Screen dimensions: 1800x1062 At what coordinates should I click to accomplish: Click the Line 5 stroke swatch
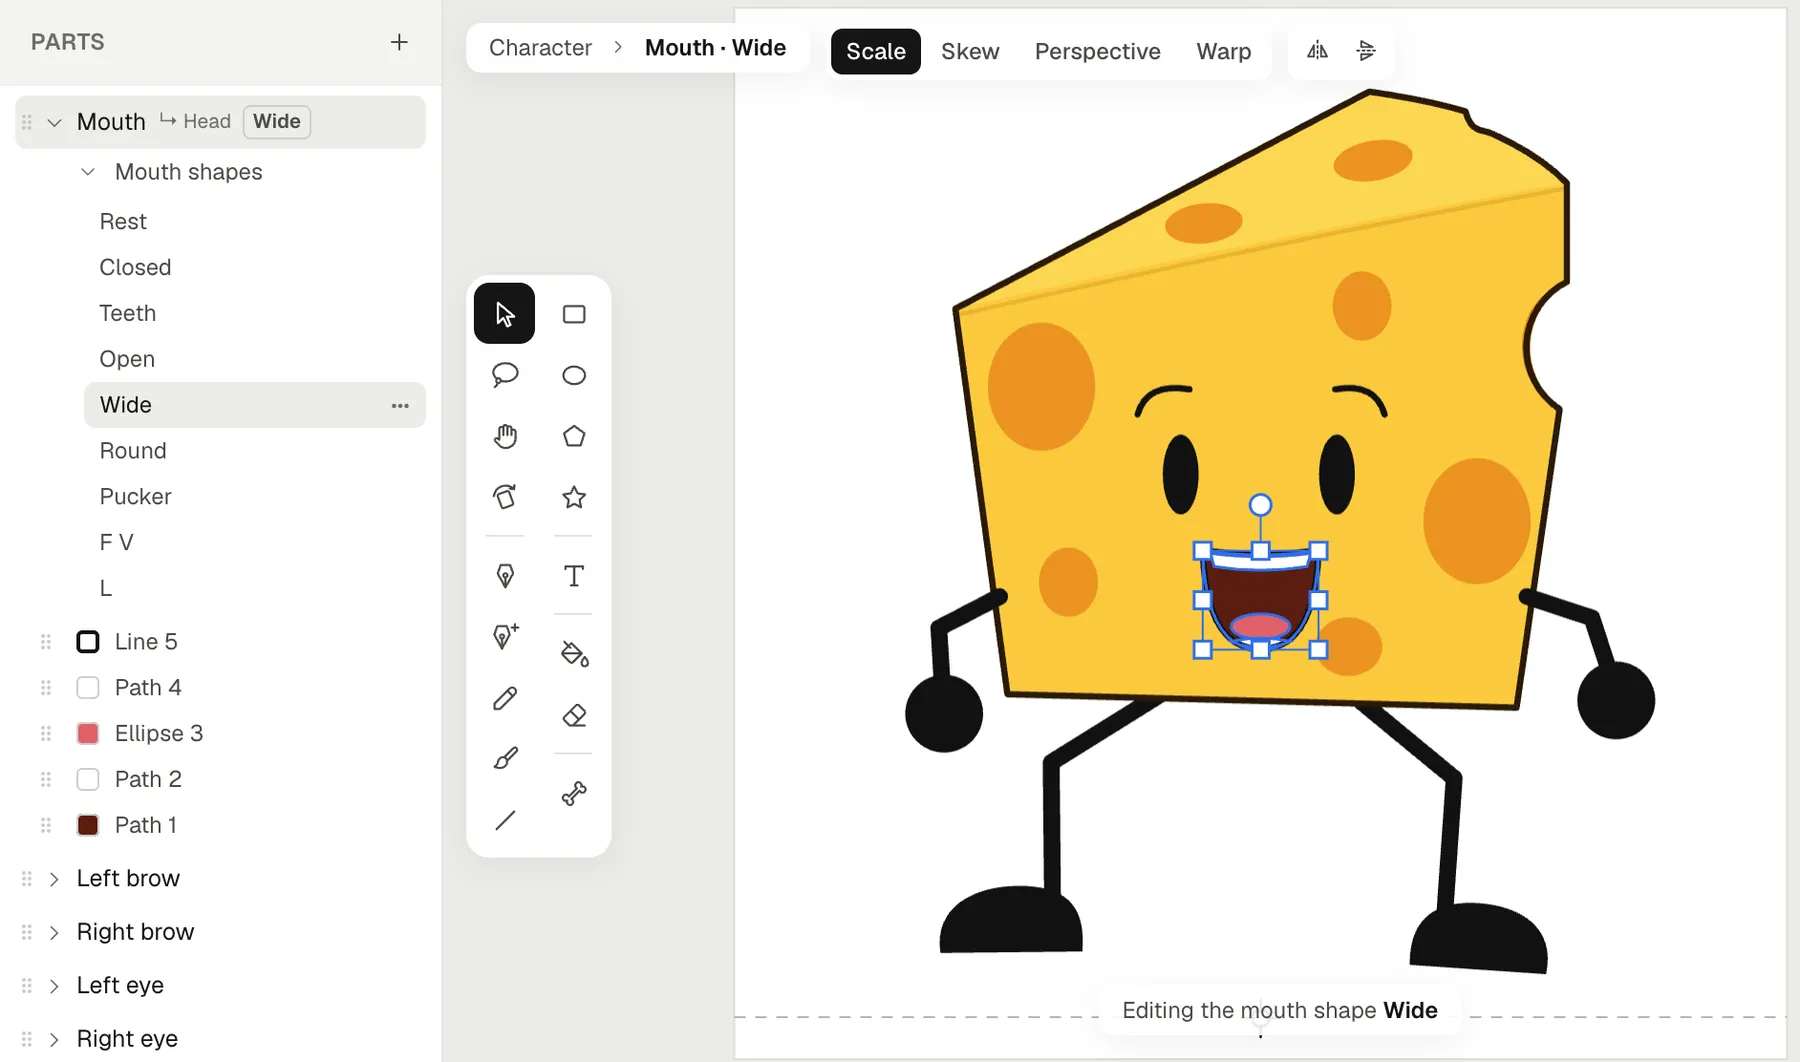click(x=88, y=642)
